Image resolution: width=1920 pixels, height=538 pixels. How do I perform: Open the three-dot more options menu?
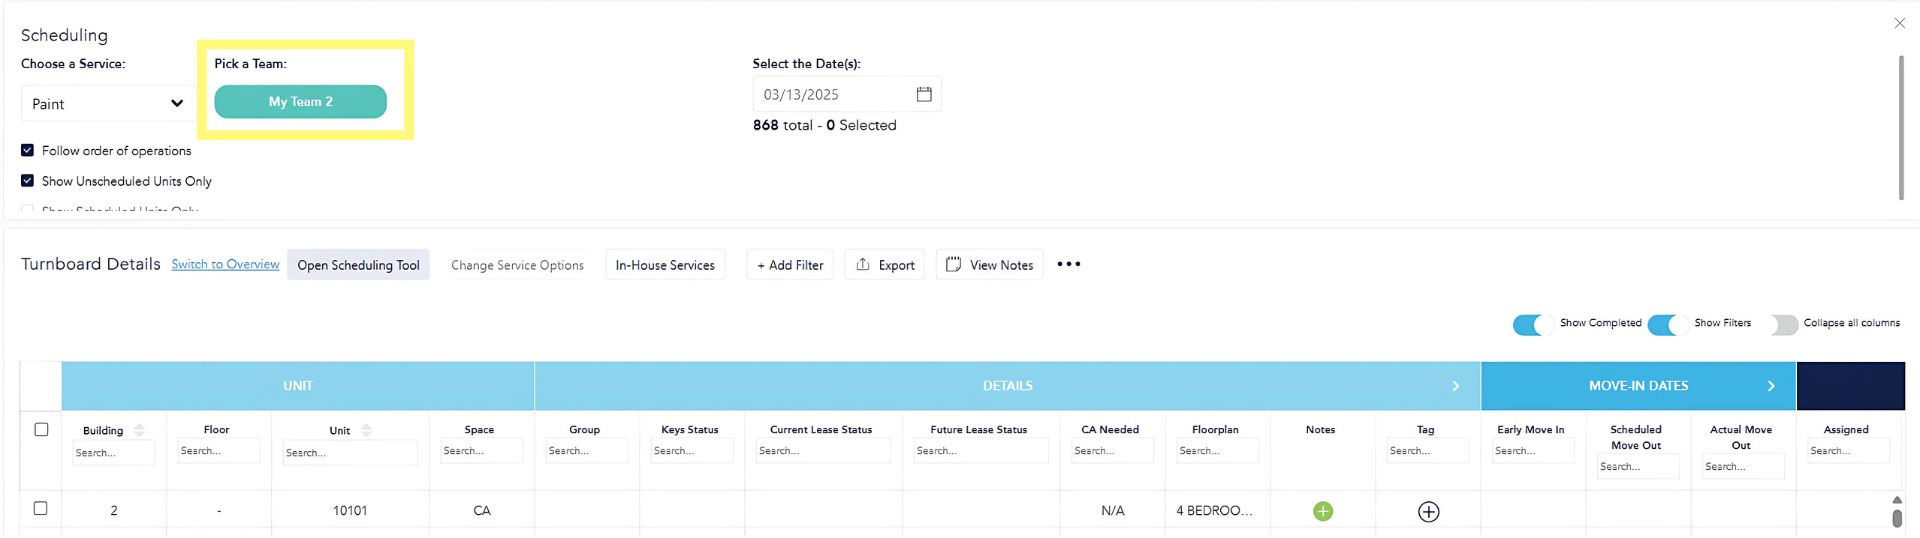[1069, 264]
